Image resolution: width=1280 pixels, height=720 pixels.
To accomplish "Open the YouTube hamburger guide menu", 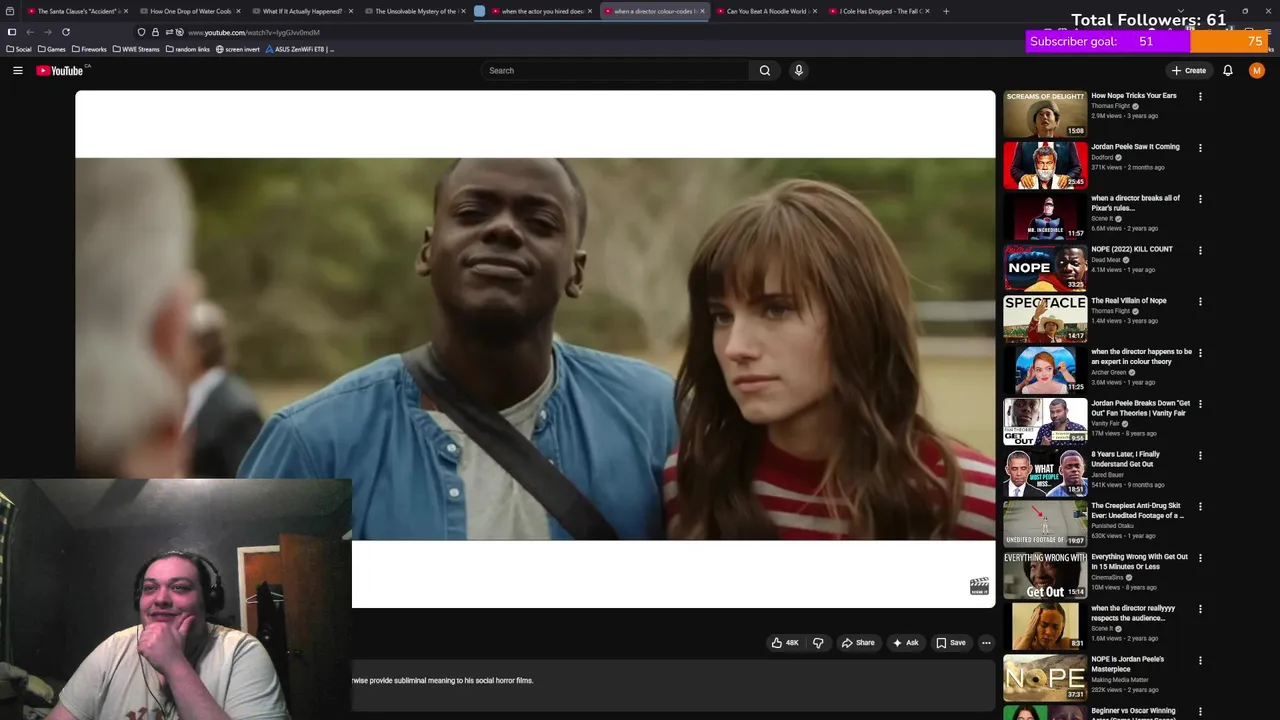I will (17, 70).
